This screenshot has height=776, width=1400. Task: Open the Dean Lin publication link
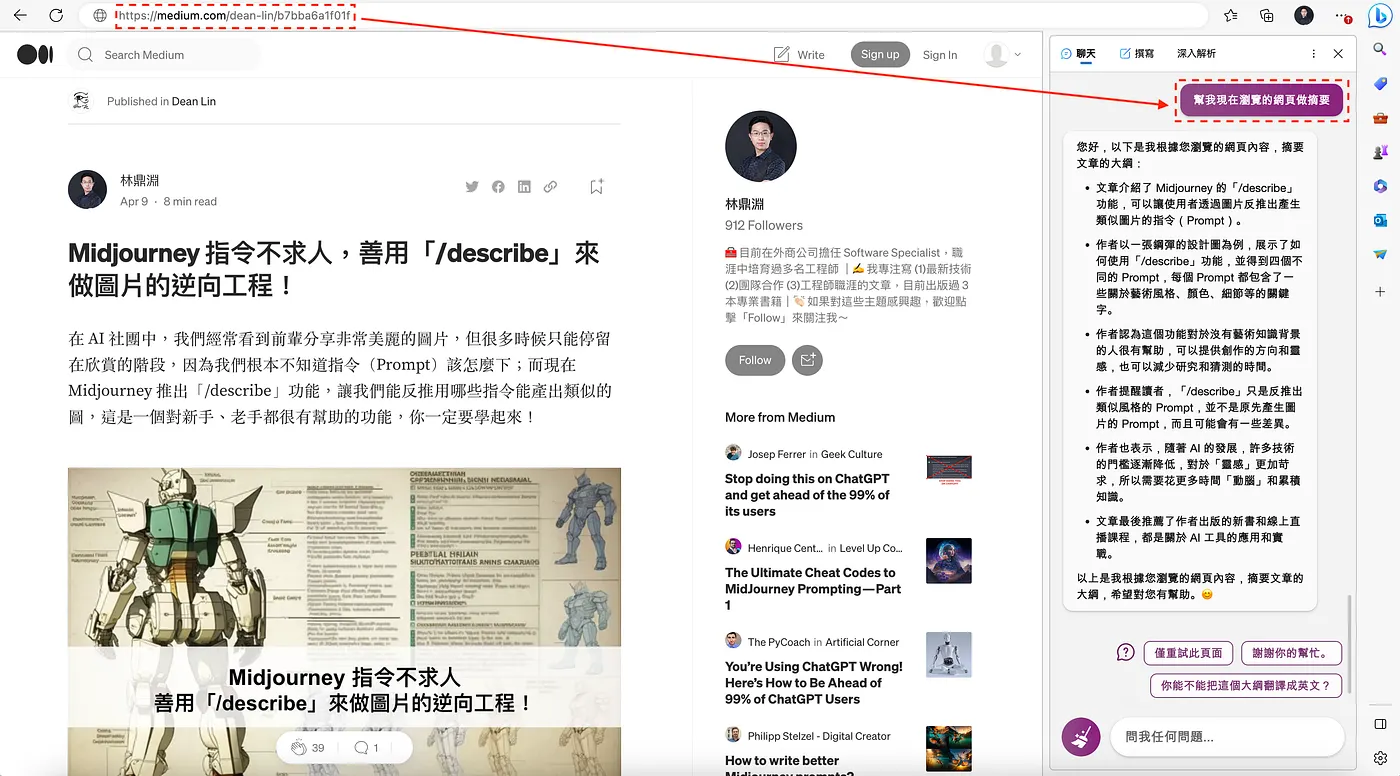pyautogui.click(x=194, y=101)
